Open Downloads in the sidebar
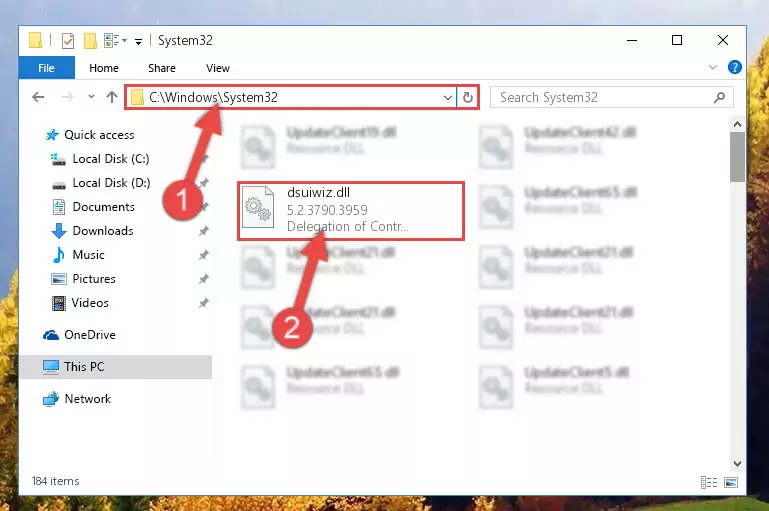 [x=103, y=231]
